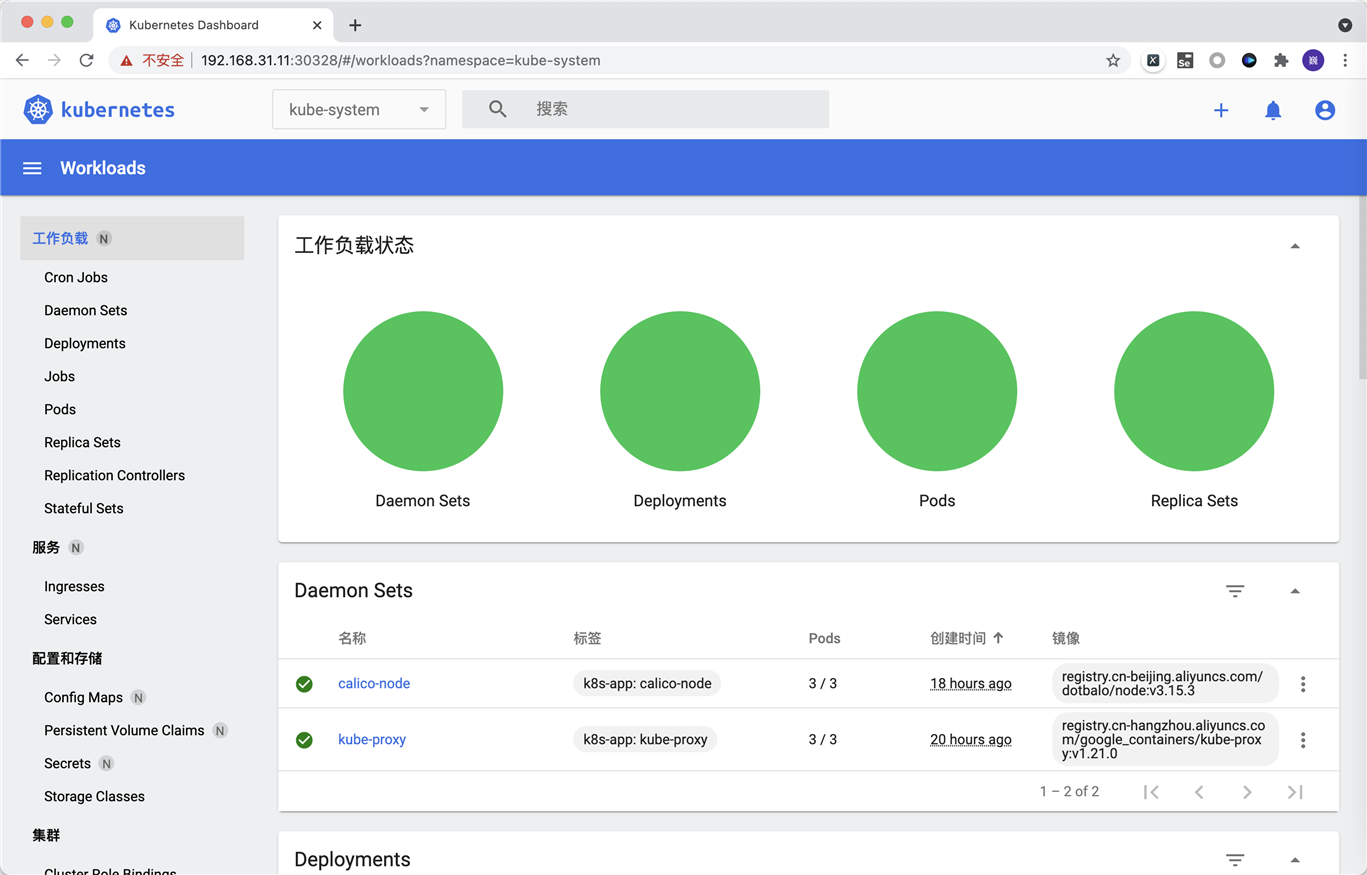Click the browser profile avatar

[1313, 60]
